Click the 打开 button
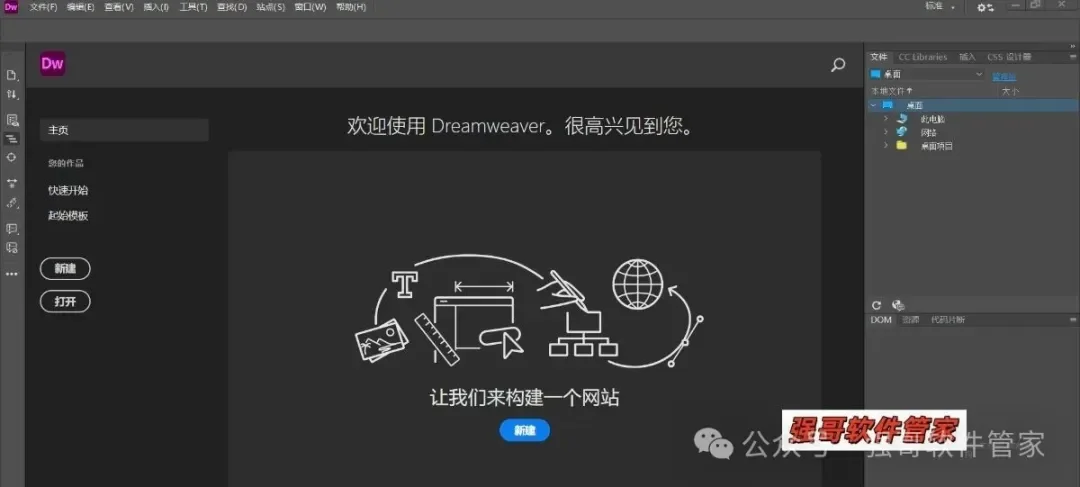This screenshot has width=1080, height=487. coord(65,301)
